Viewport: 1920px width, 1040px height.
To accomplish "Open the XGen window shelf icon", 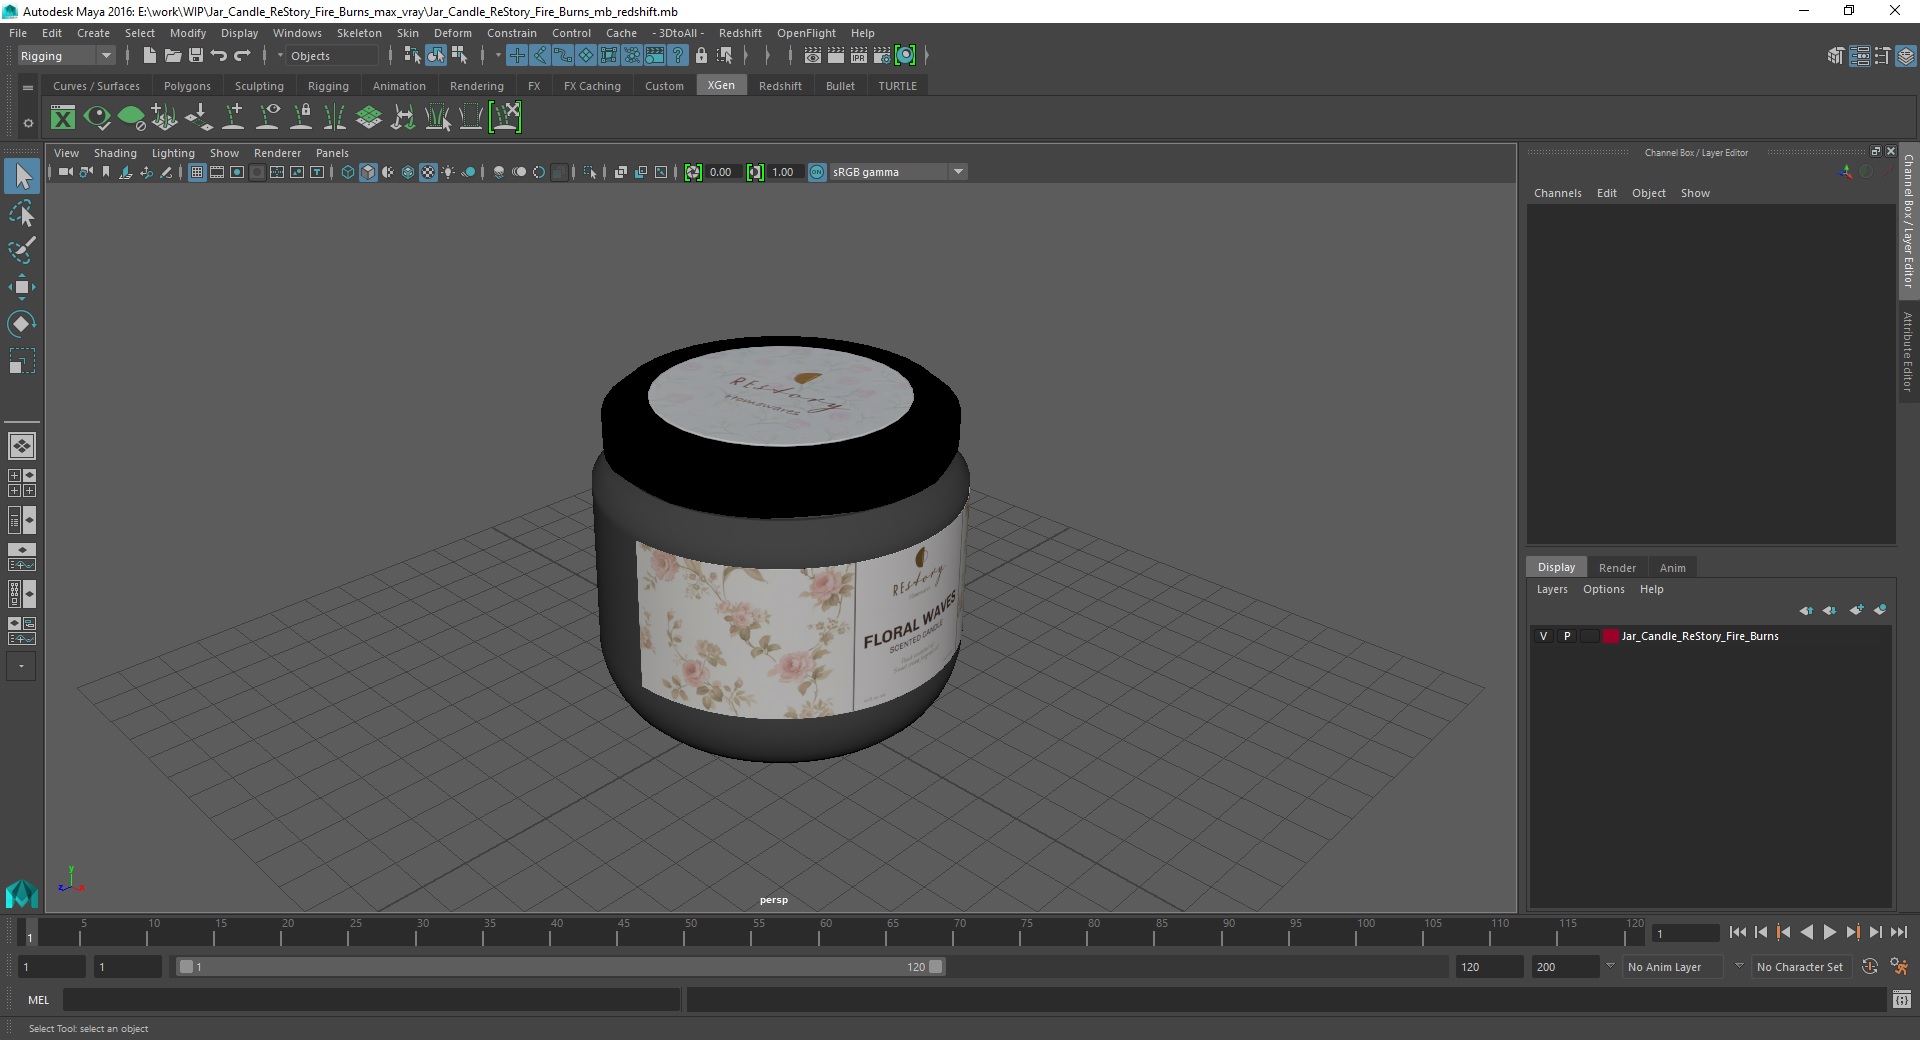I will tap(63, 118).
